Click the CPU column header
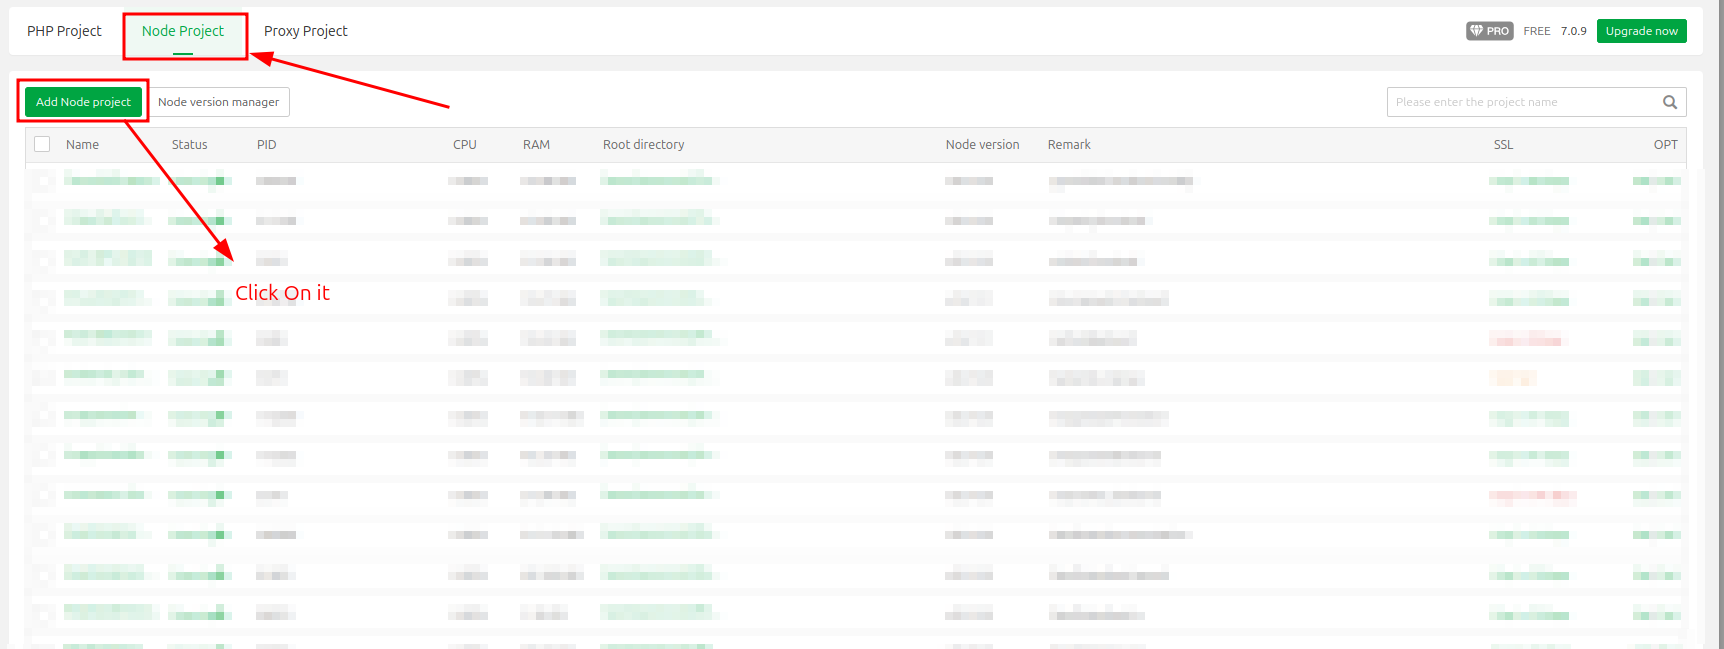Screen dimensions: 1724x649 pos(465,145)
